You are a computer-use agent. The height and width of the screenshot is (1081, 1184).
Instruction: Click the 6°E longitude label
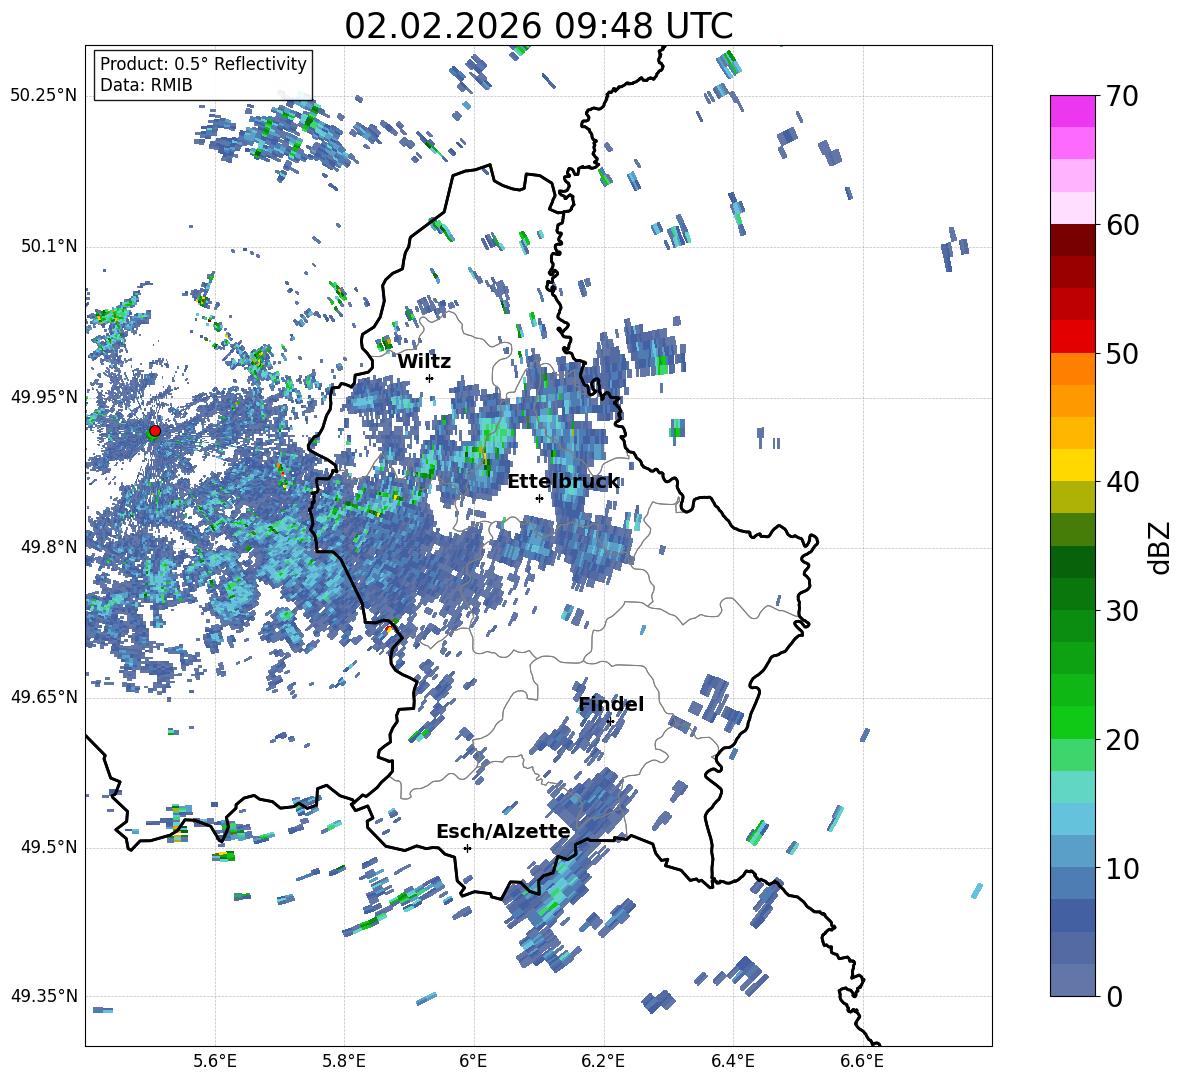[x=473, y=1061]
